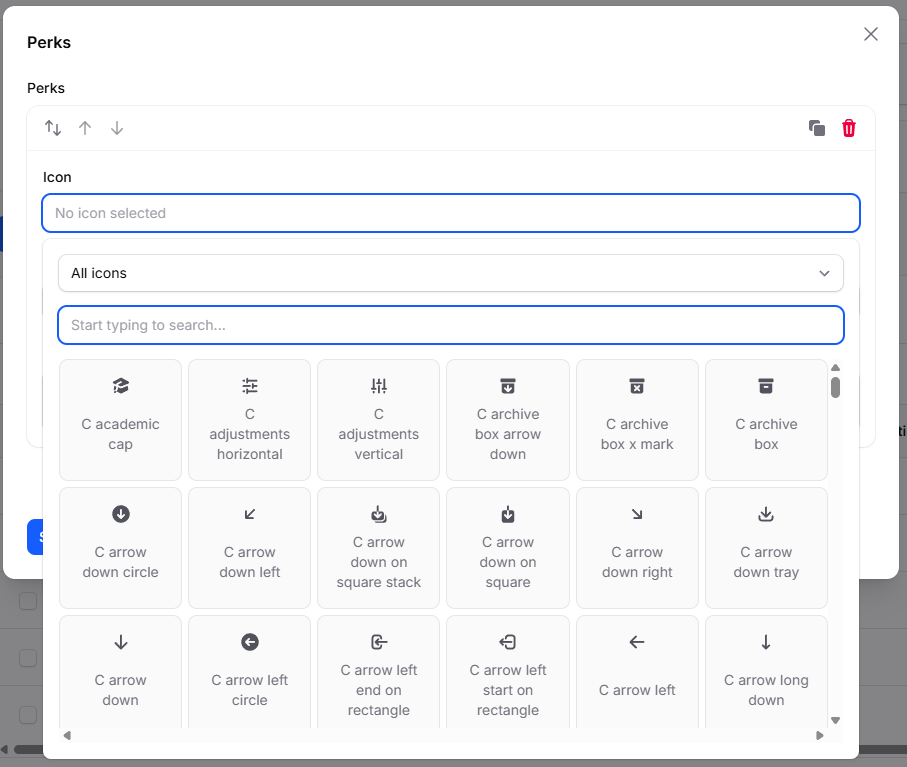Image resolution: width=907 pixels, height=767 pixels.
Task: Duplicate the perk with the copy icon
Action: point(817,128)
